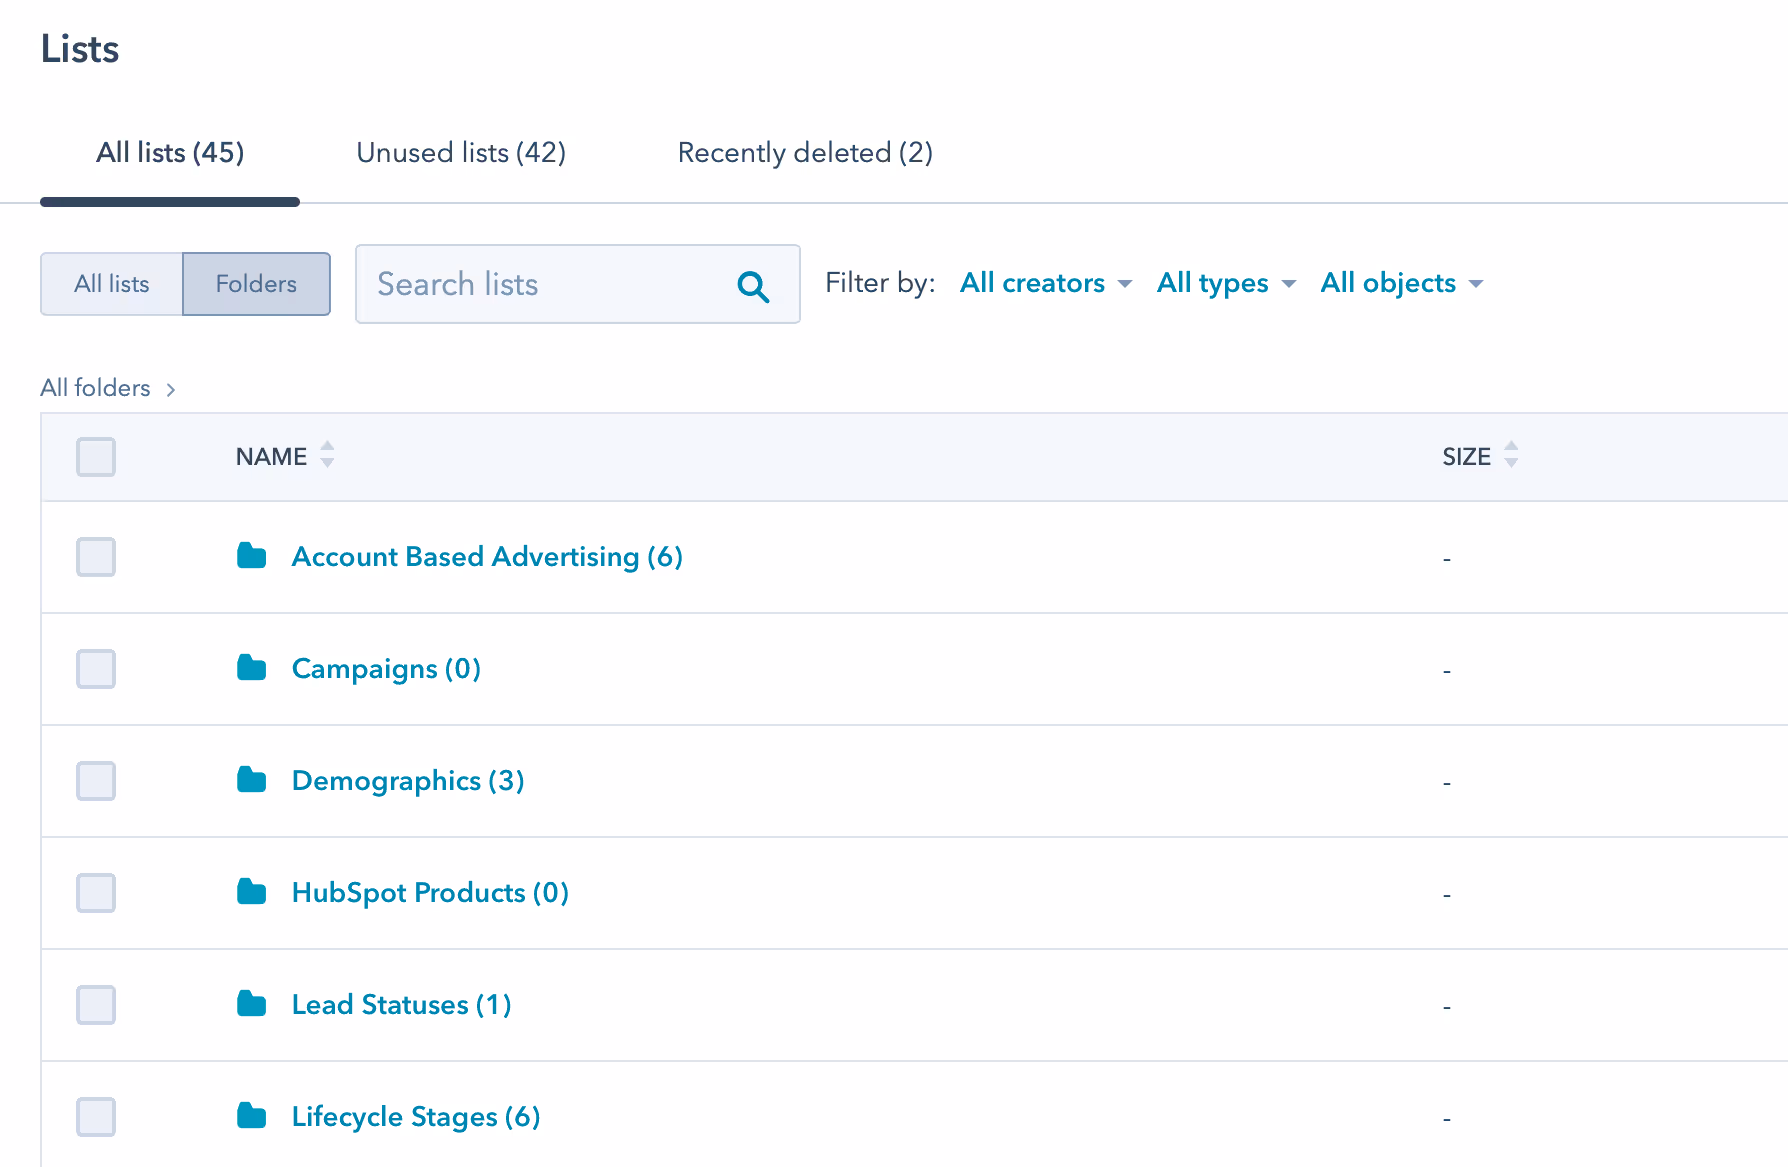Click the sort arrows next to NAME

[x=327, y=456]
